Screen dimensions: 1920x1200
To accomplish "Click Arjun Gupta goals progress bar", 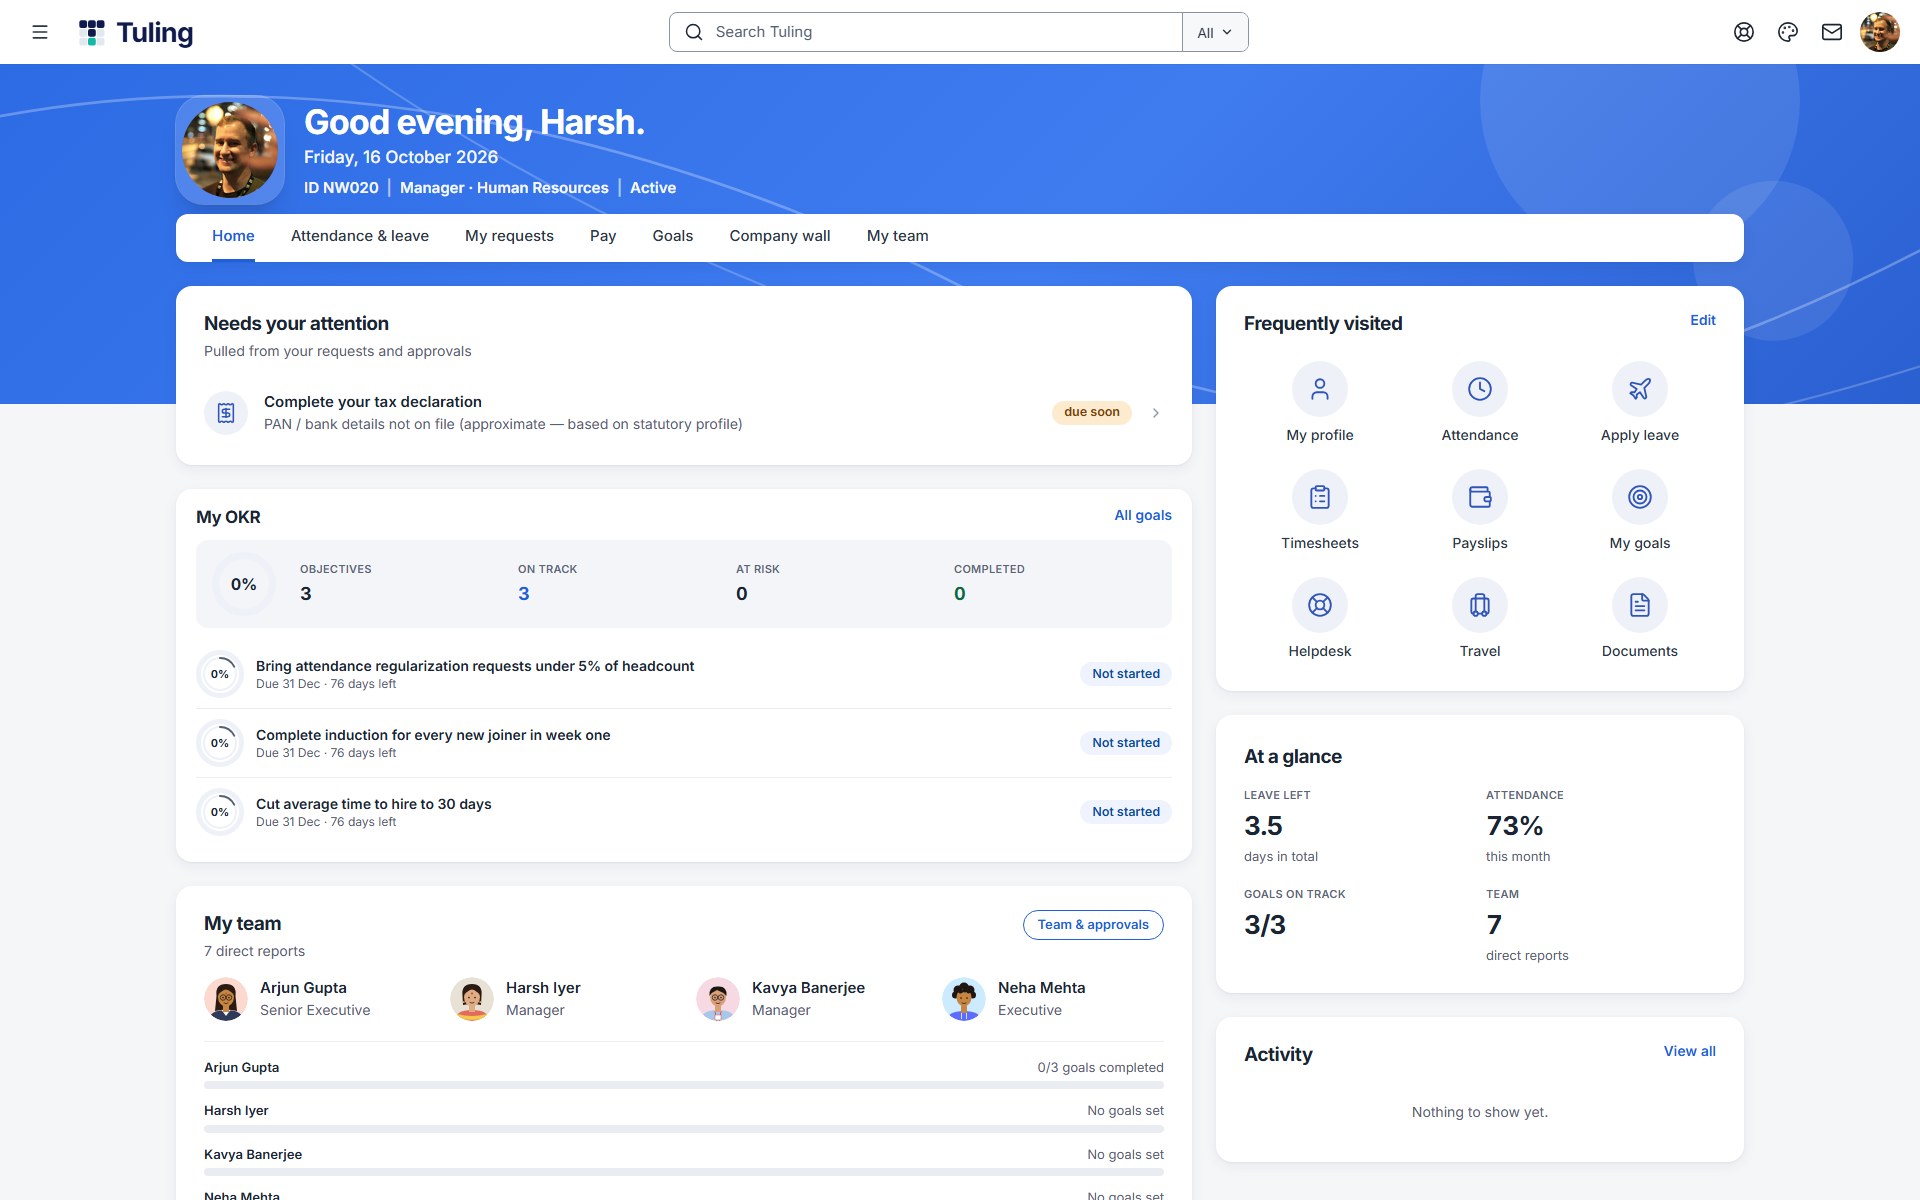I will pyautogui.click(x=684, y=1085).
